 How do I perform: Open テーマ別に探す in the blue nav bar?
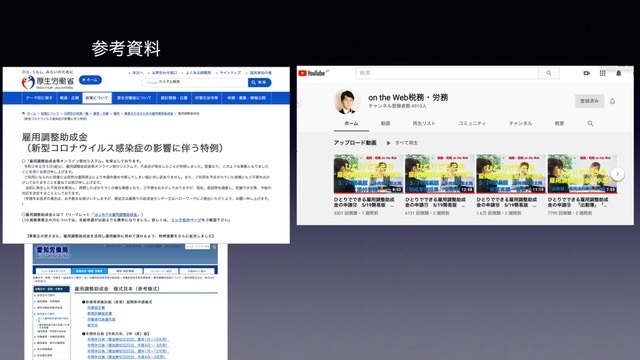click(39, 98)
